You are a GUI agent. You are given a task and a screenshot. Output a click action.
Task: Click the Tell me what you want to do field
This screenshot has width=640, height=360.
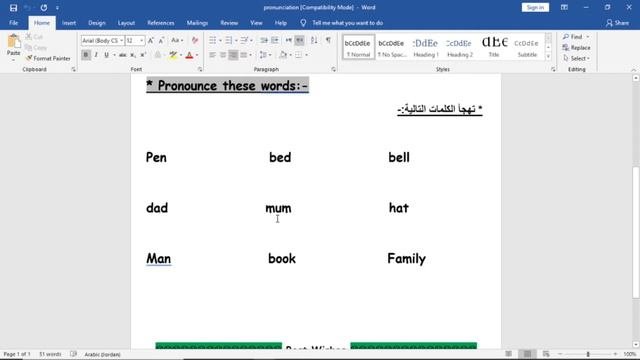pyautogui.click(x=348, y=23)
